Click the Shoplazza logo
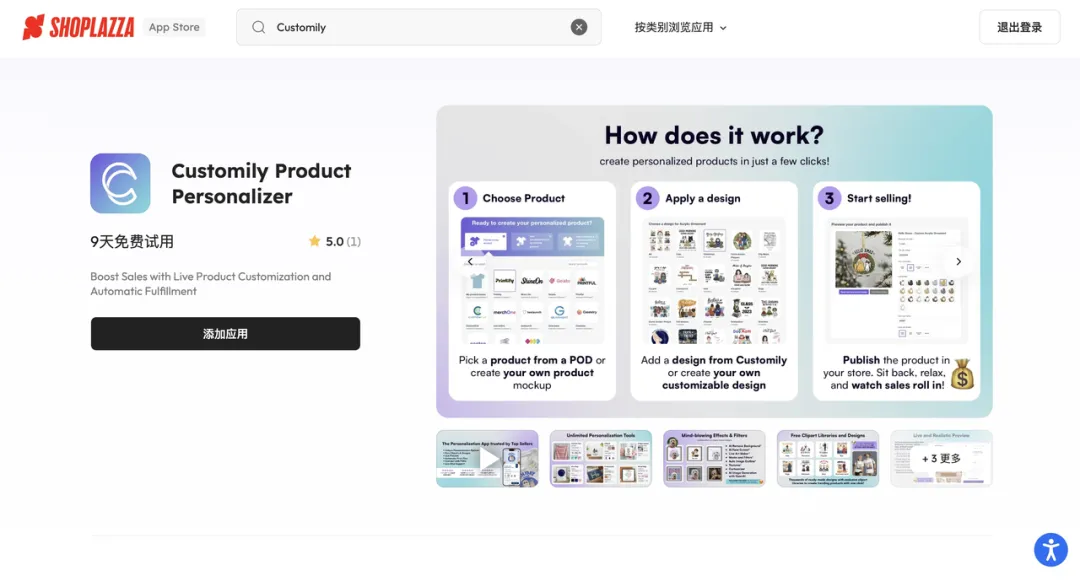The width and height of the screenshot is (1080, 581). click(x=79, y=27)
